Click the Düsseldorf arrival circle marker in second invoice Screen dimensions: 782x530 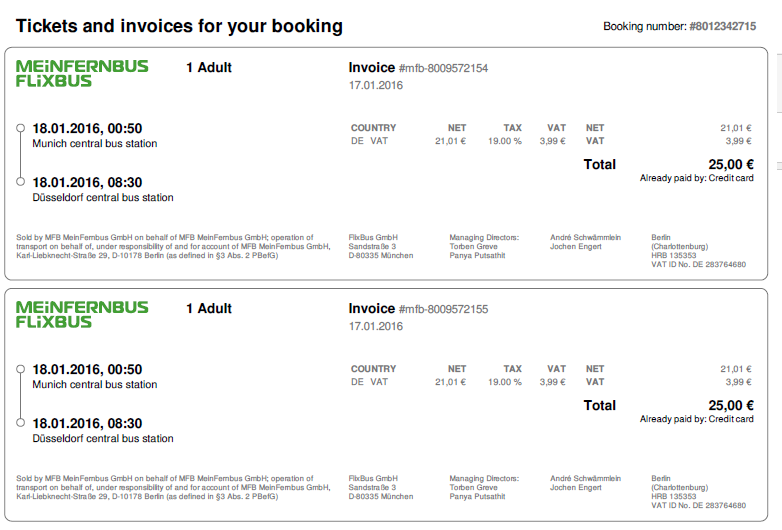pos(20,423)
